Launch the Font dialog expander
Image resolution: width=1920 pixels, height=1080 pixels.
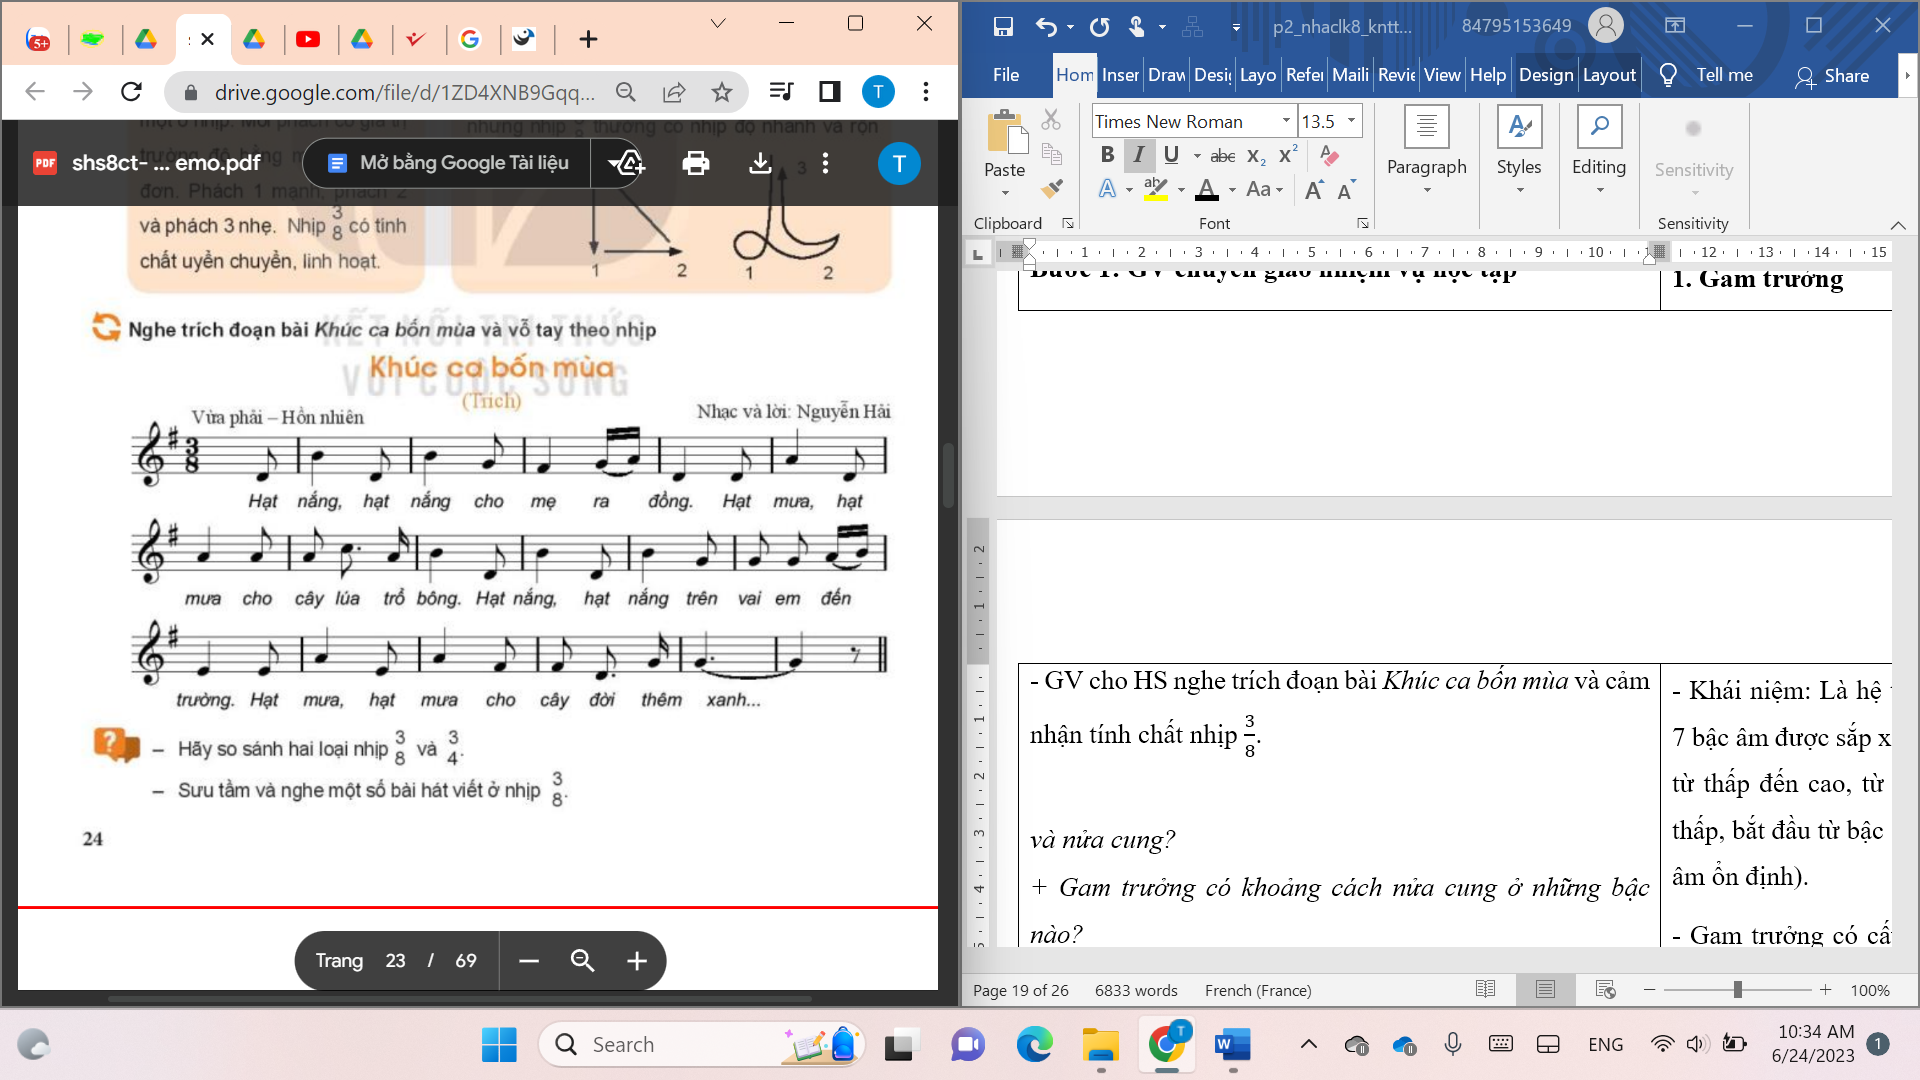[1362, 223]
